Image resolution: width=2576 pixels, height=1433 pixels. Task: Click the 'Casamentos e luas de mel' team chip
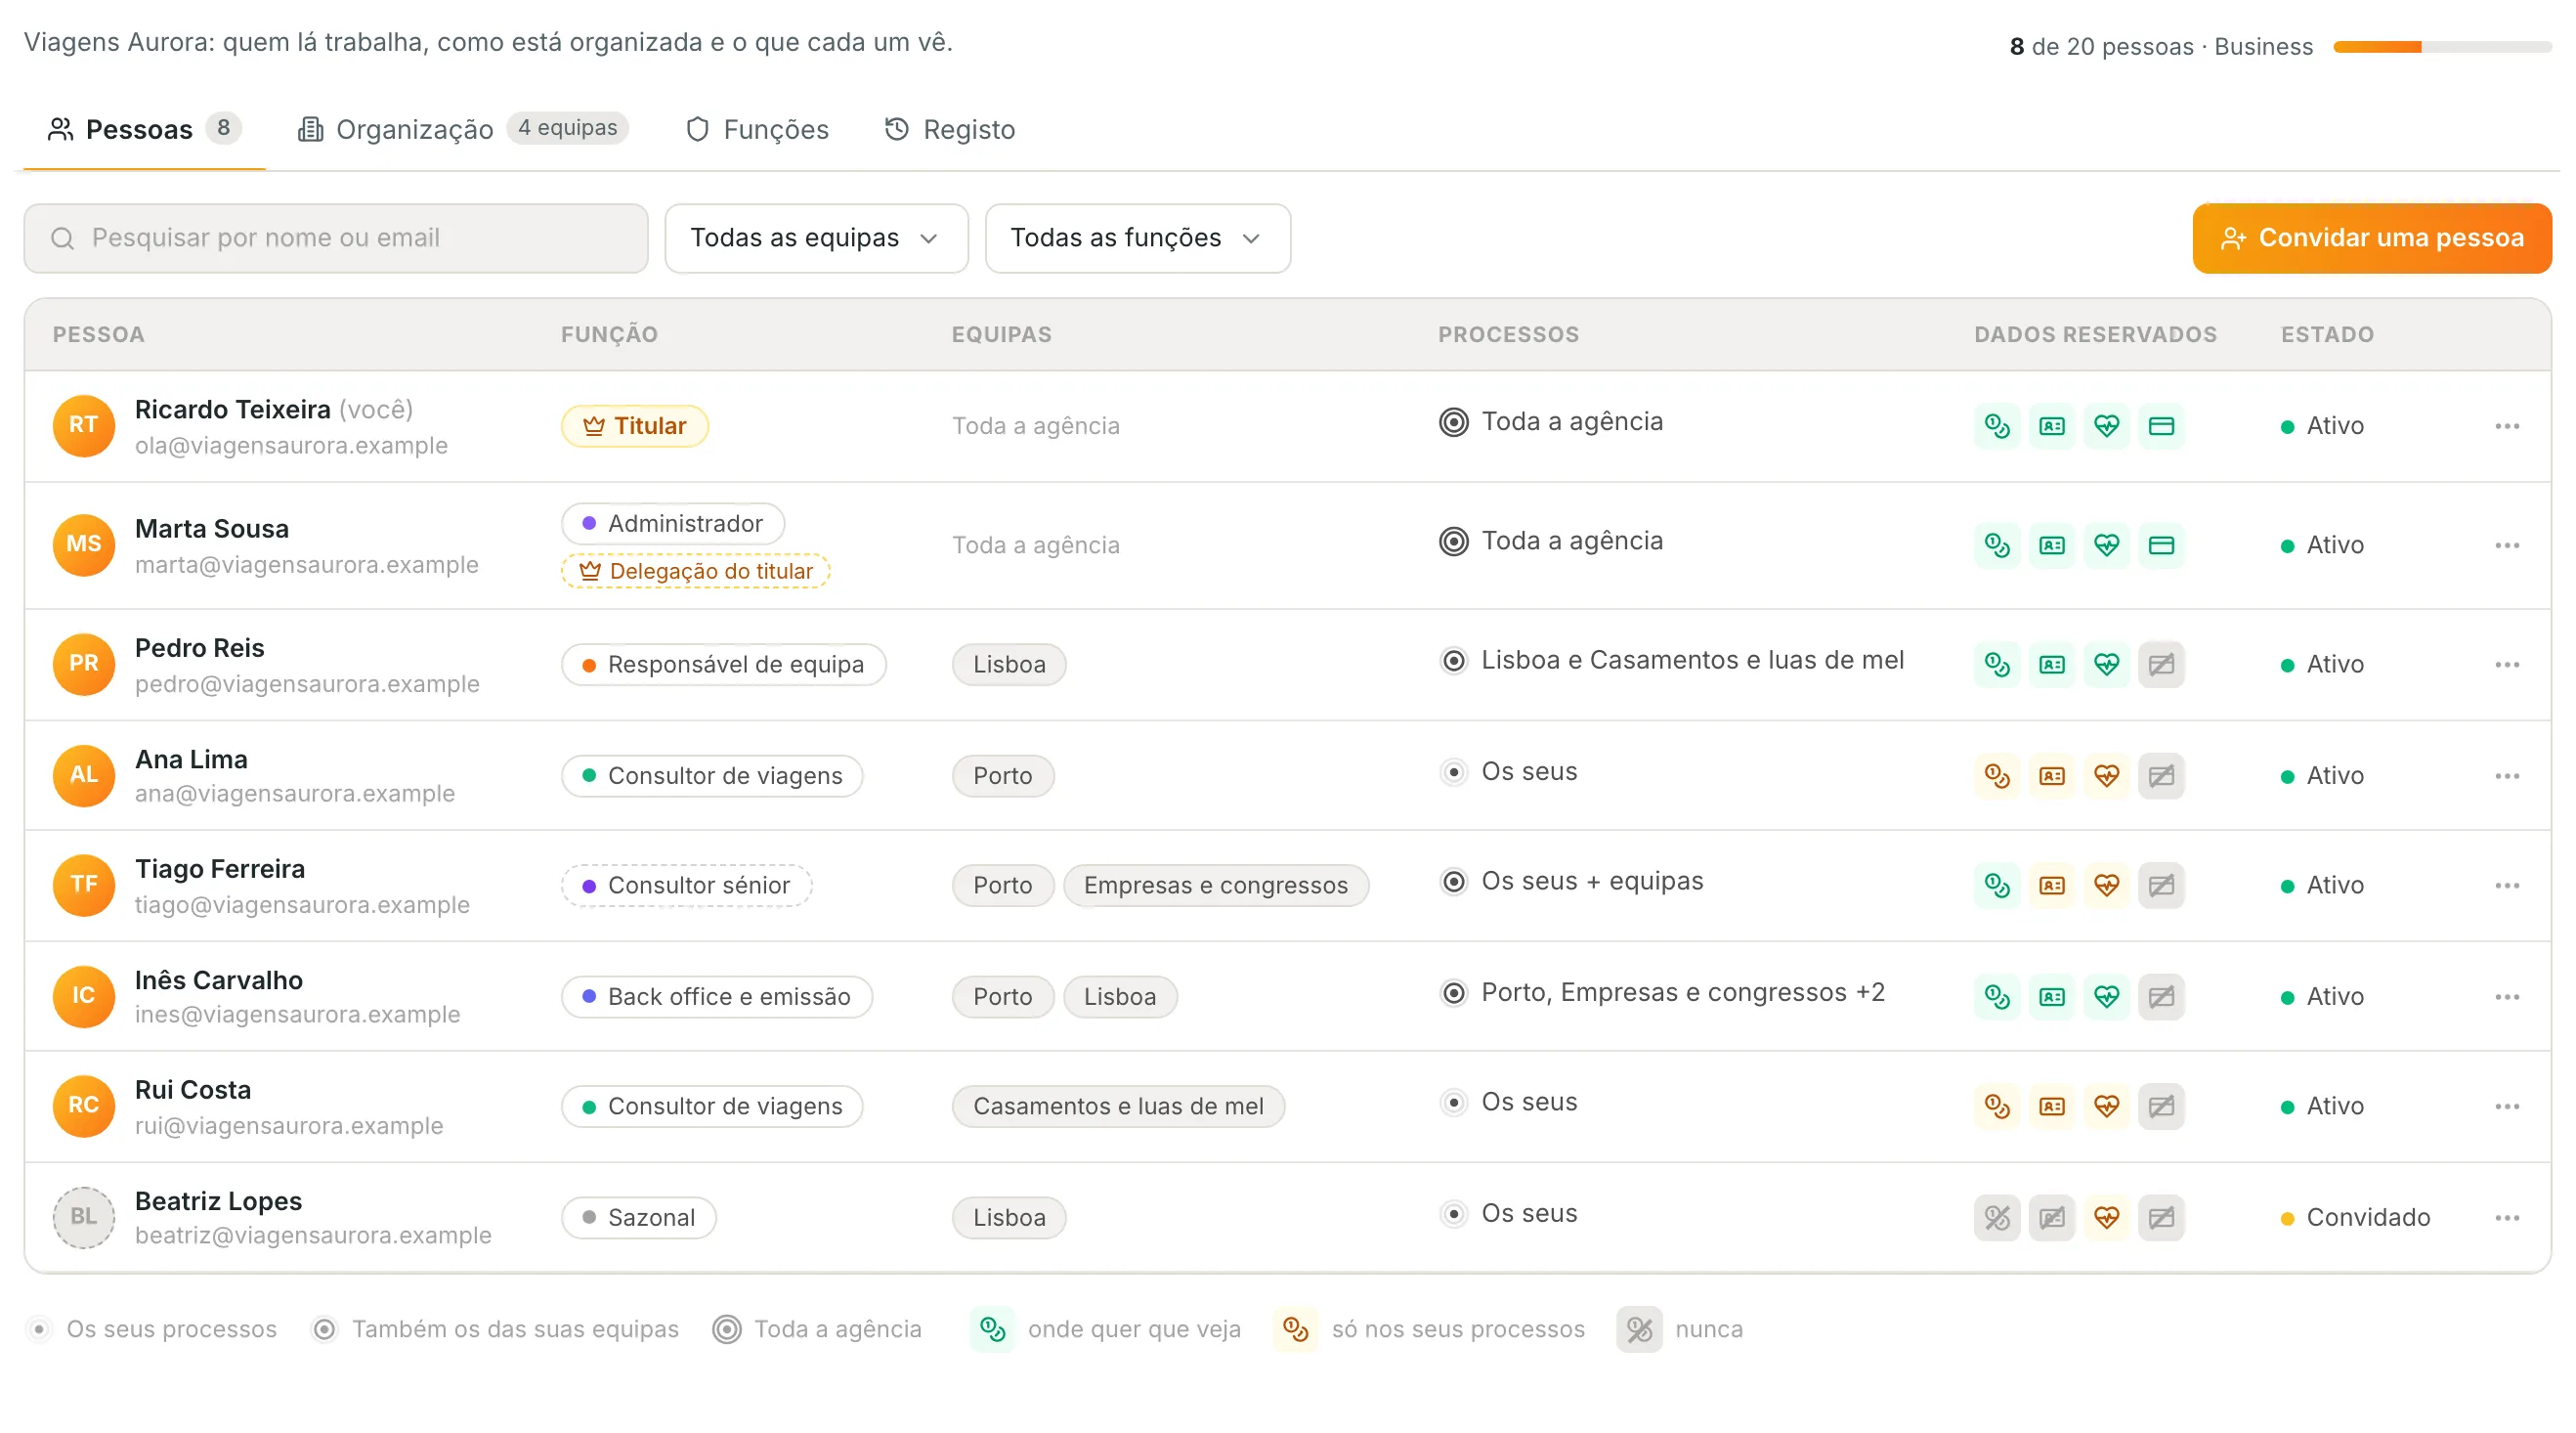pos(1118,1106)
